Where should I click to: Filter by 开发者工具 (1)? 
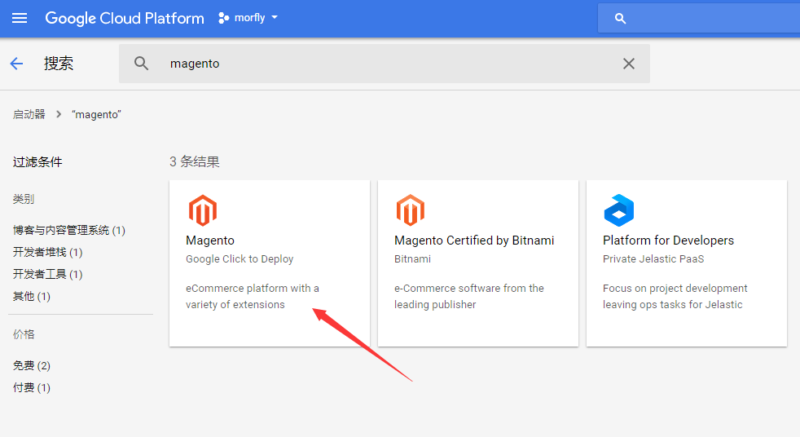coord(47,274)
